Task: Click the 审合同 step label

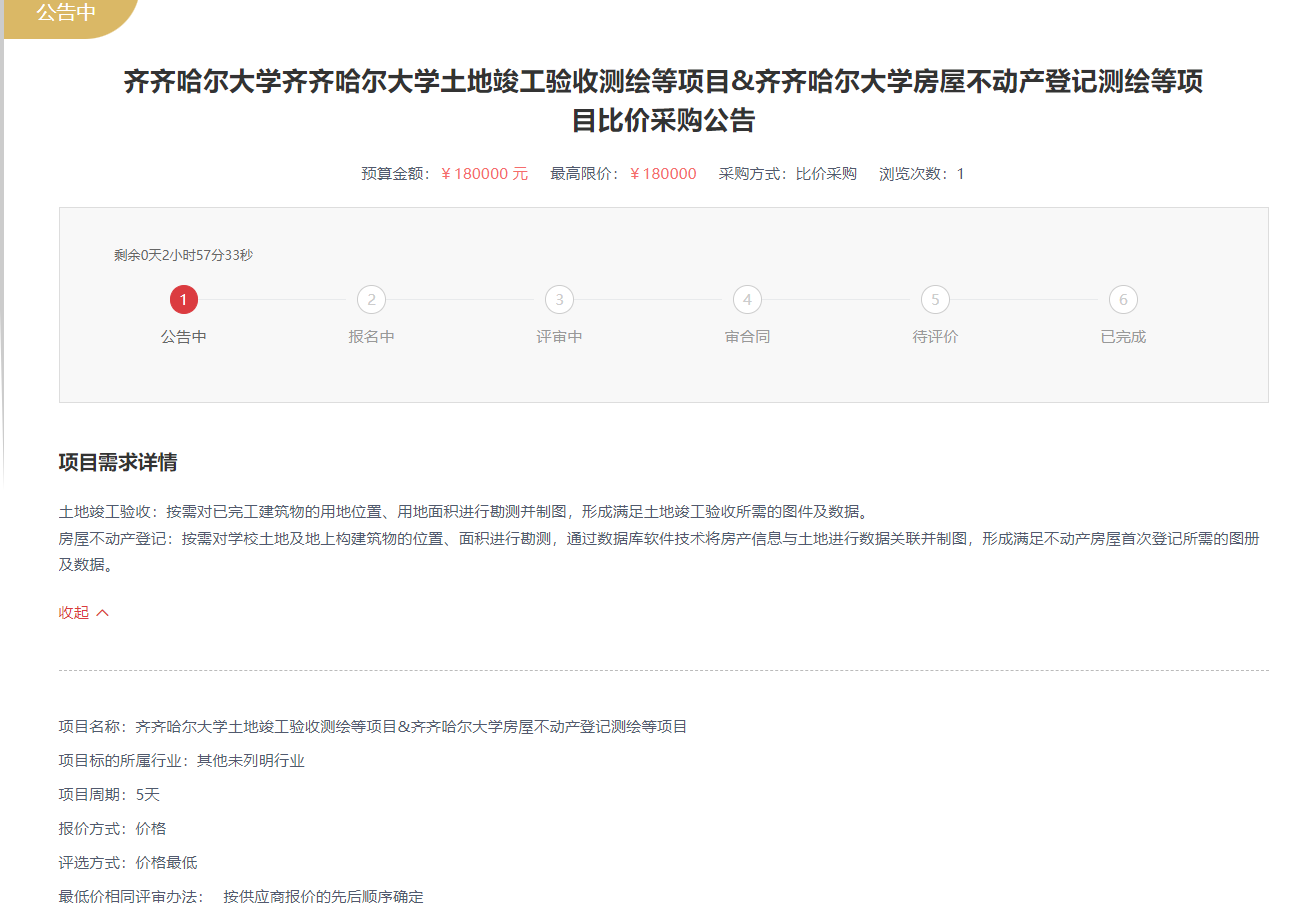Action: click(x=747, y=337)
